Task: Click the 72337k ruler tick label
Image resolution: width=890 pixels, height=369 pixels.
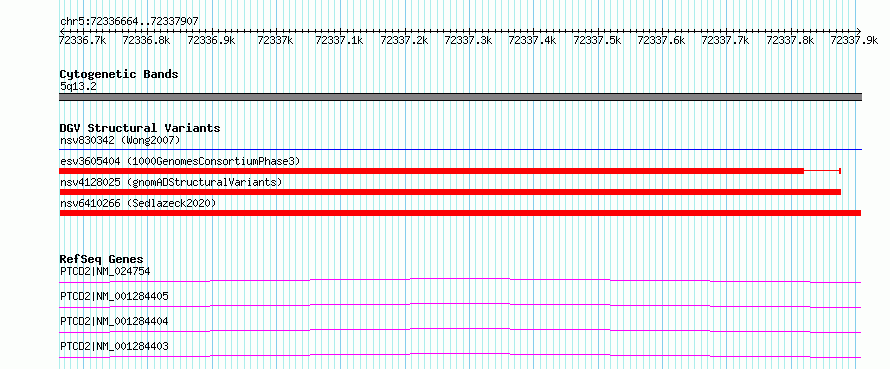Action: click(275, 40)
